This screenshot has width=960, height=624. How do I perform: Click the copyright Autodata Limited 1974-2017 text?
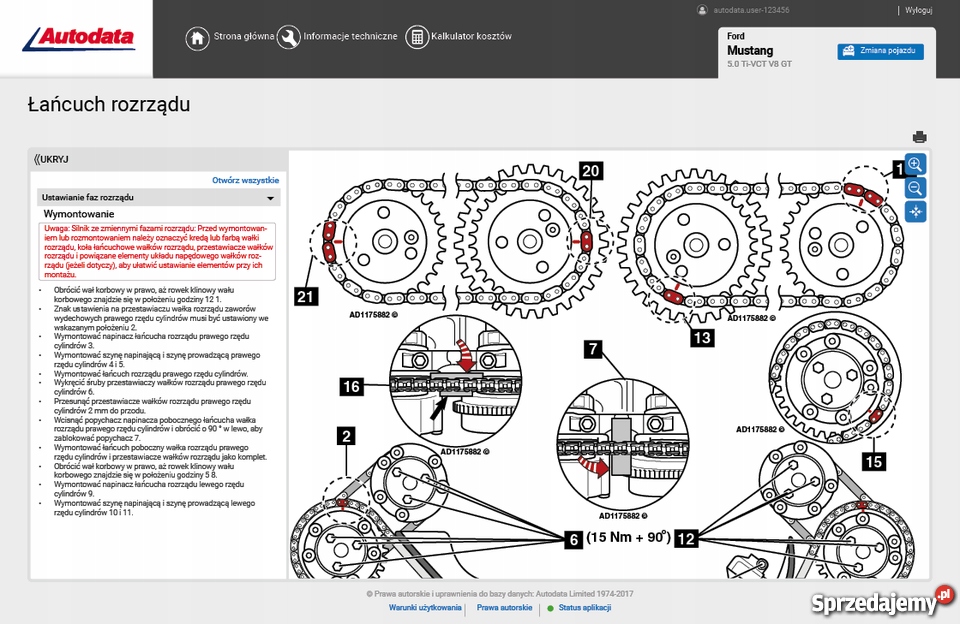pyautogui.click(x=500, y=593)
